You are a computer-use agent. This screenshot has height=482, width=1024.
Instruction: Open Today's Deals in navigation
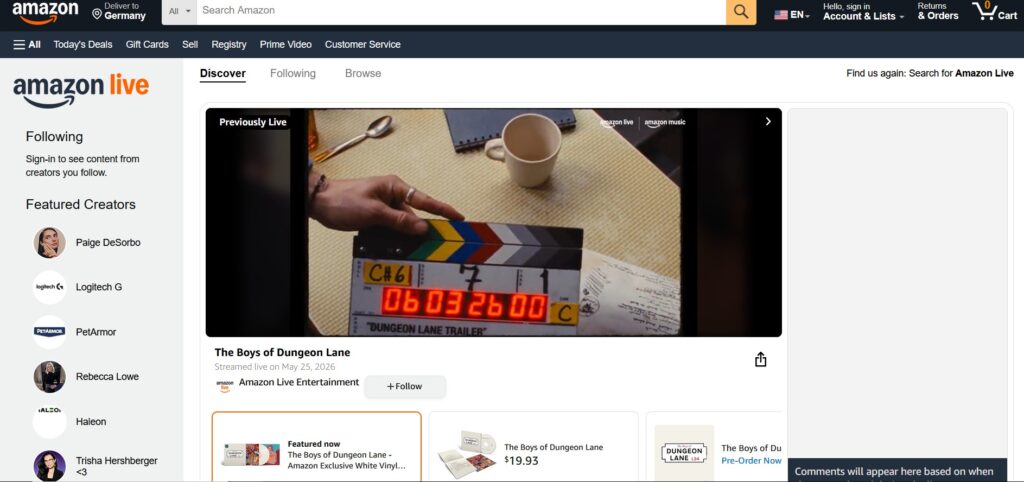83,44
